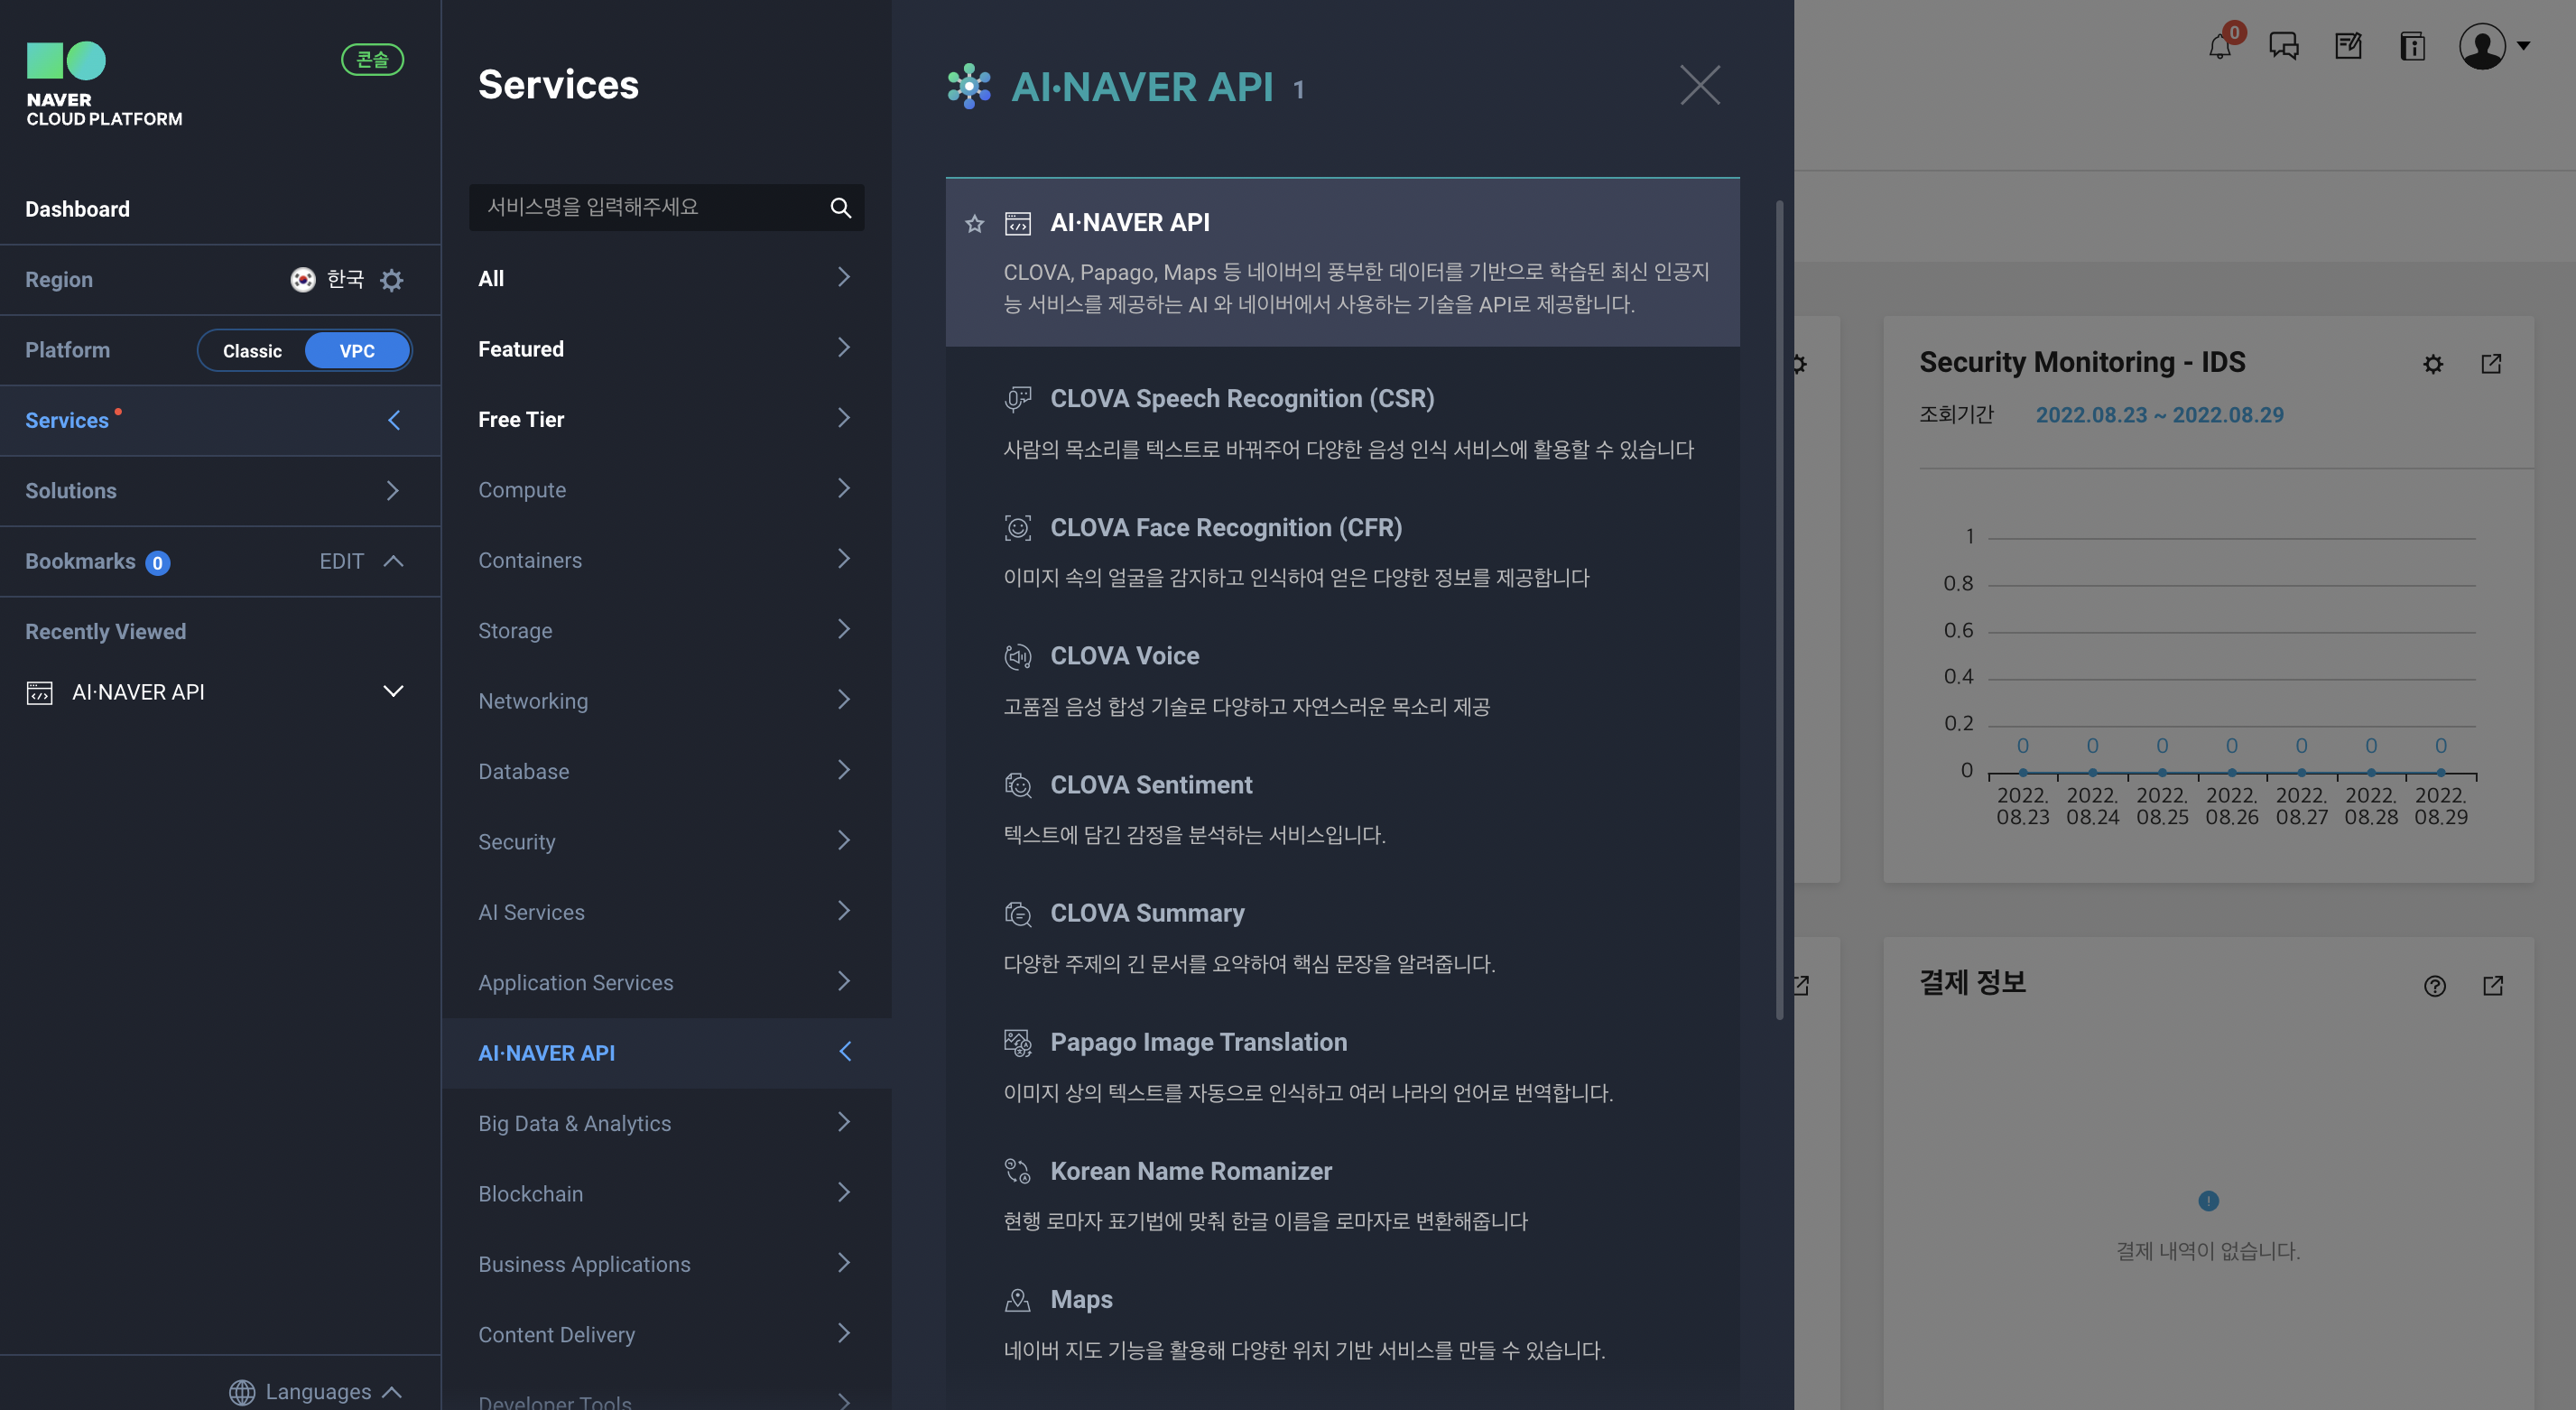Screen dimensions: 2576x1410
Task: Click the notification bell icon
Action: (2219, 47)
